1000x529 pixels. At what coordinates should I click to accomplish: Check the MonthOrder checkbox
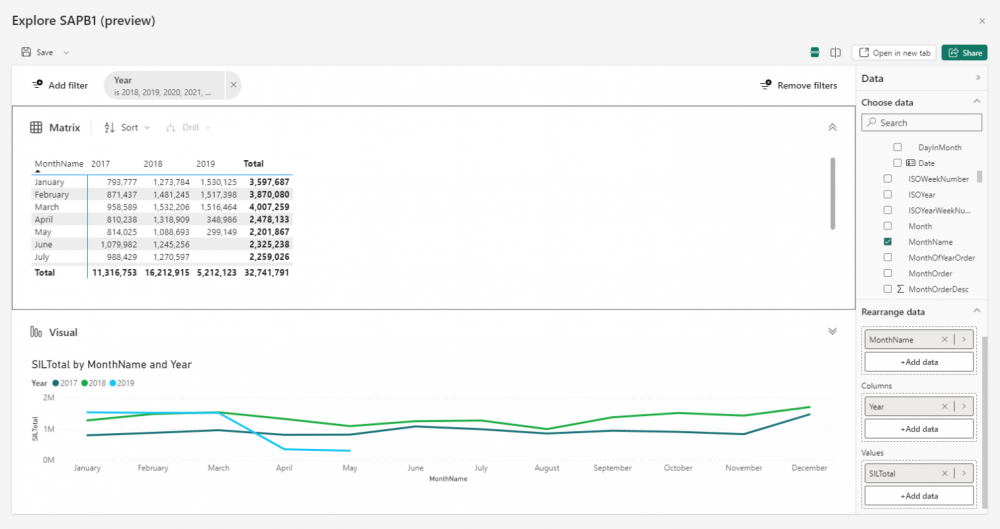coord(887,273)
